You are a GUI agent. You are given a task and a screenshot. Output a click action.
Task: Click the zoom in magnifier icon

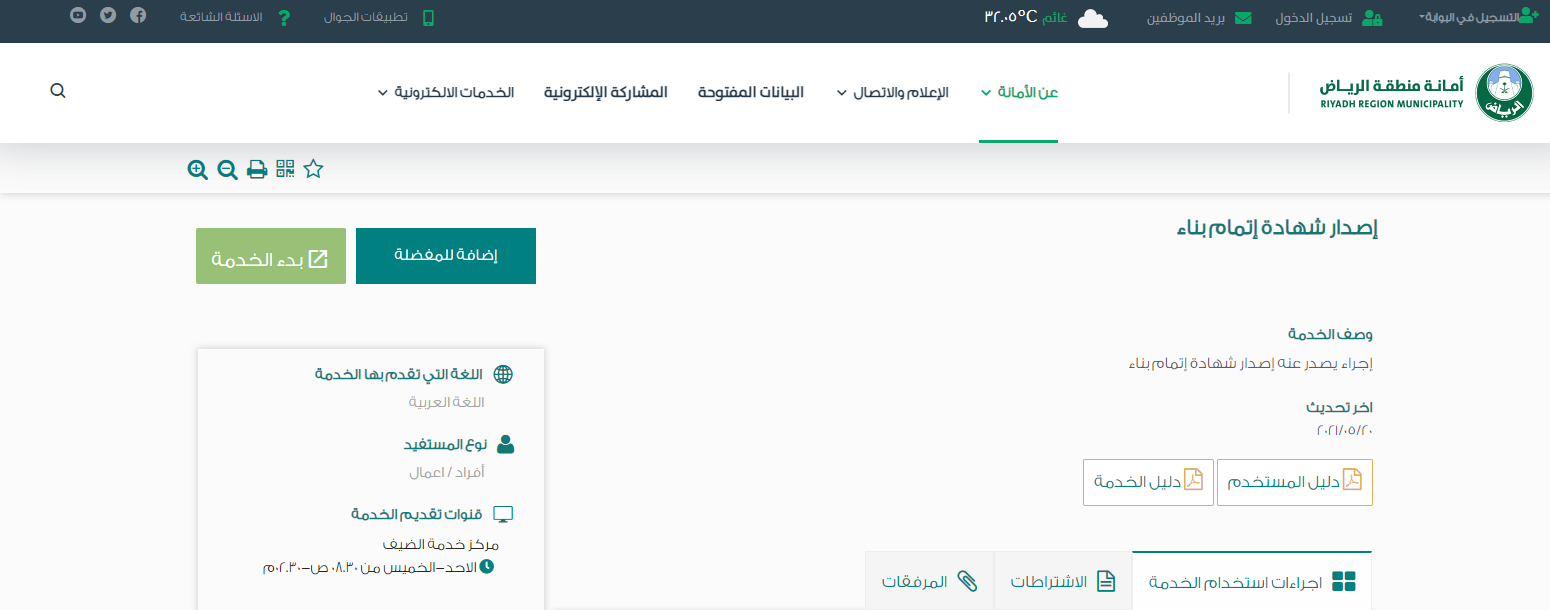(198, 170)
